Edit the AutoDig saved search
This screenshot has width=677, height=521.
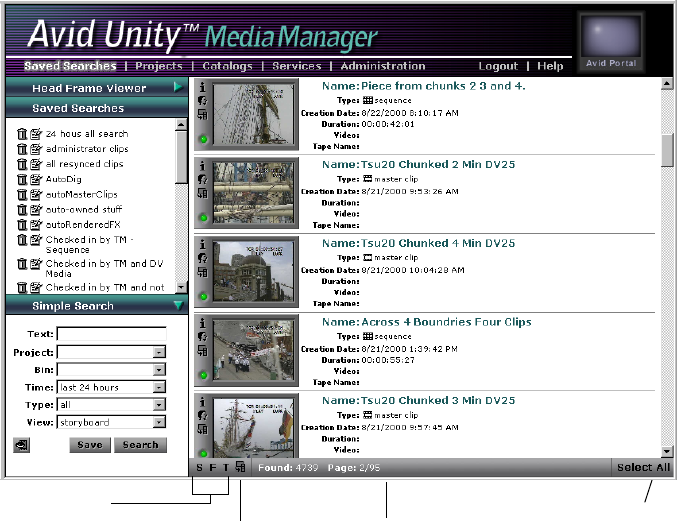pyautogui.click(x=36, y=179)
